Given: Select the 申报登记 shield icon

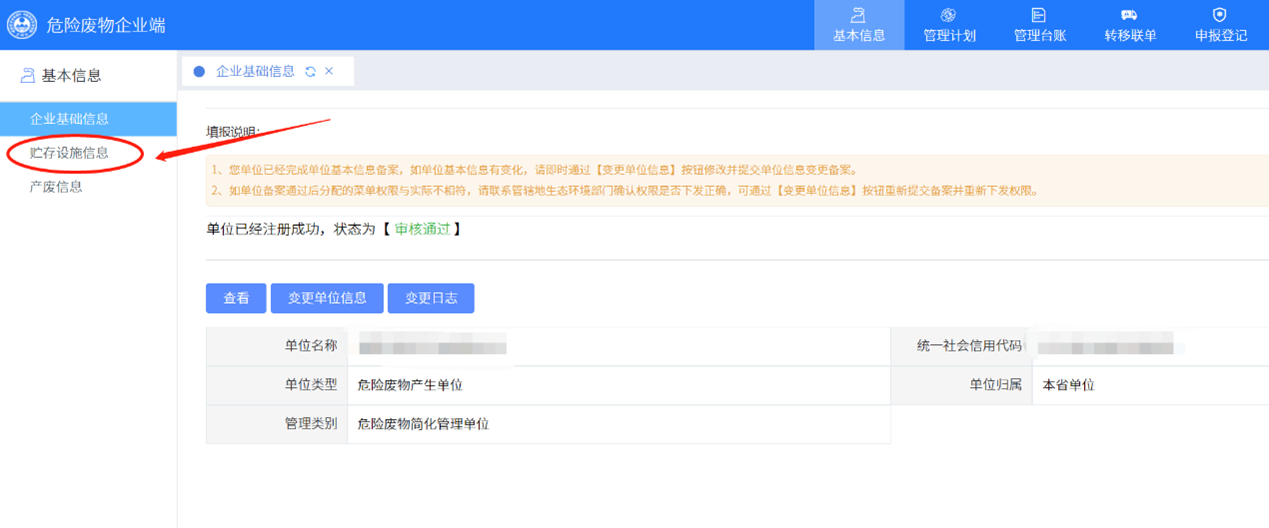Looking at the screenshot, I should coord(1219,15).
